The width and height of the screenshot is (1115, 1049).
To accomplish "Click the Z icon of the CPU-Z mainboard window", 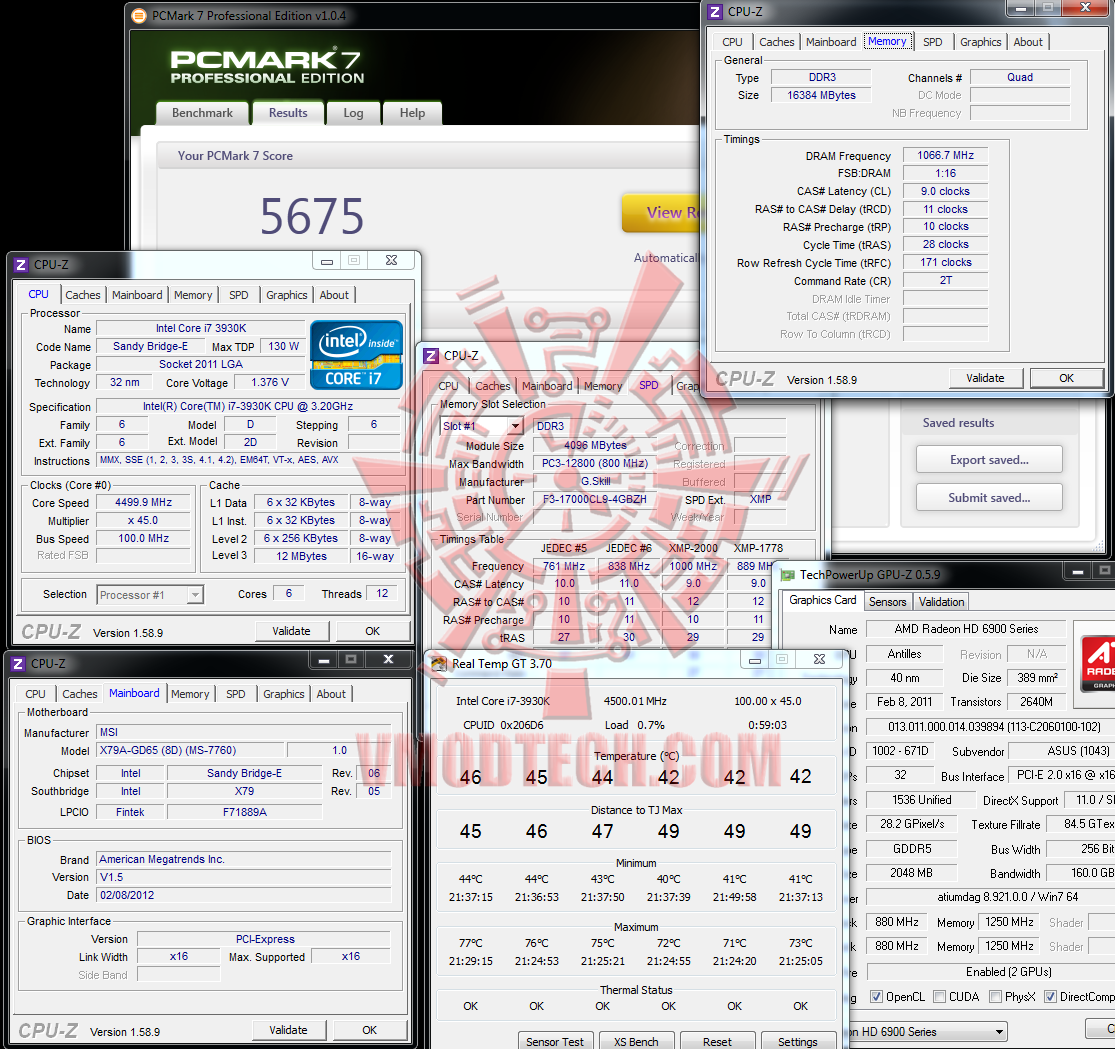I will point(18,664).
